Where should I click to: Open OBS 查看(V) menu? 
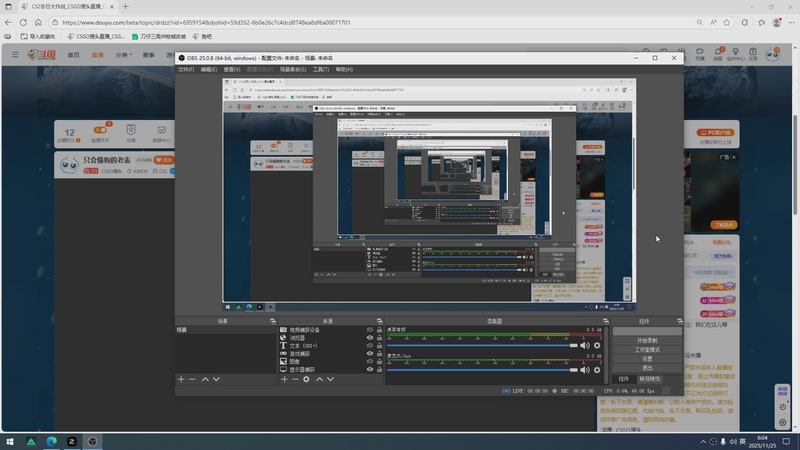(x=232, y=69)
